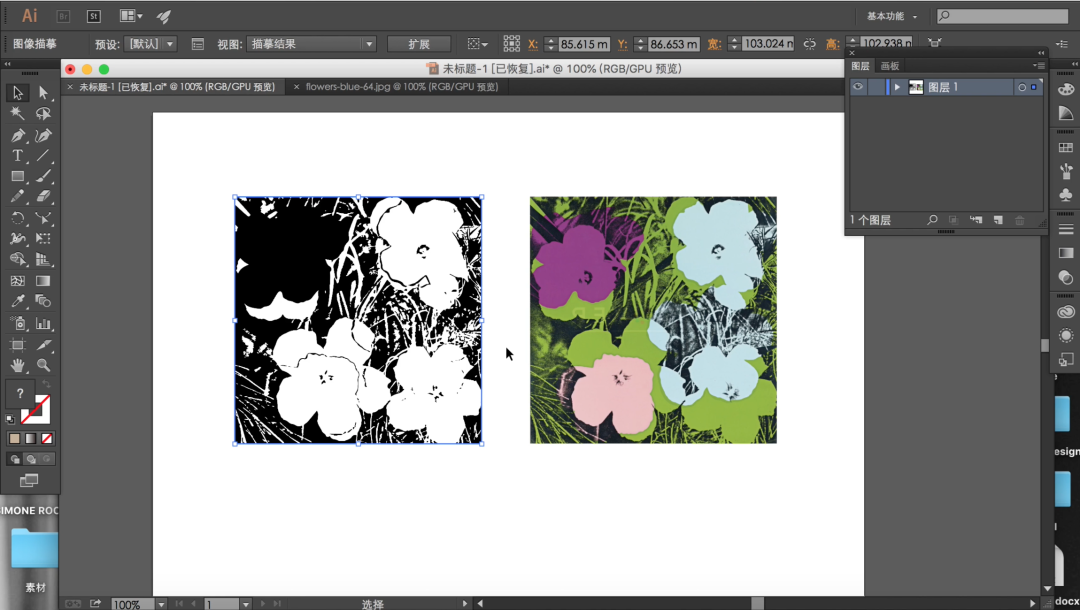1080x610 pixels.
Task: Locate object magnifier in Layers panel
Action: click(932, 220)
